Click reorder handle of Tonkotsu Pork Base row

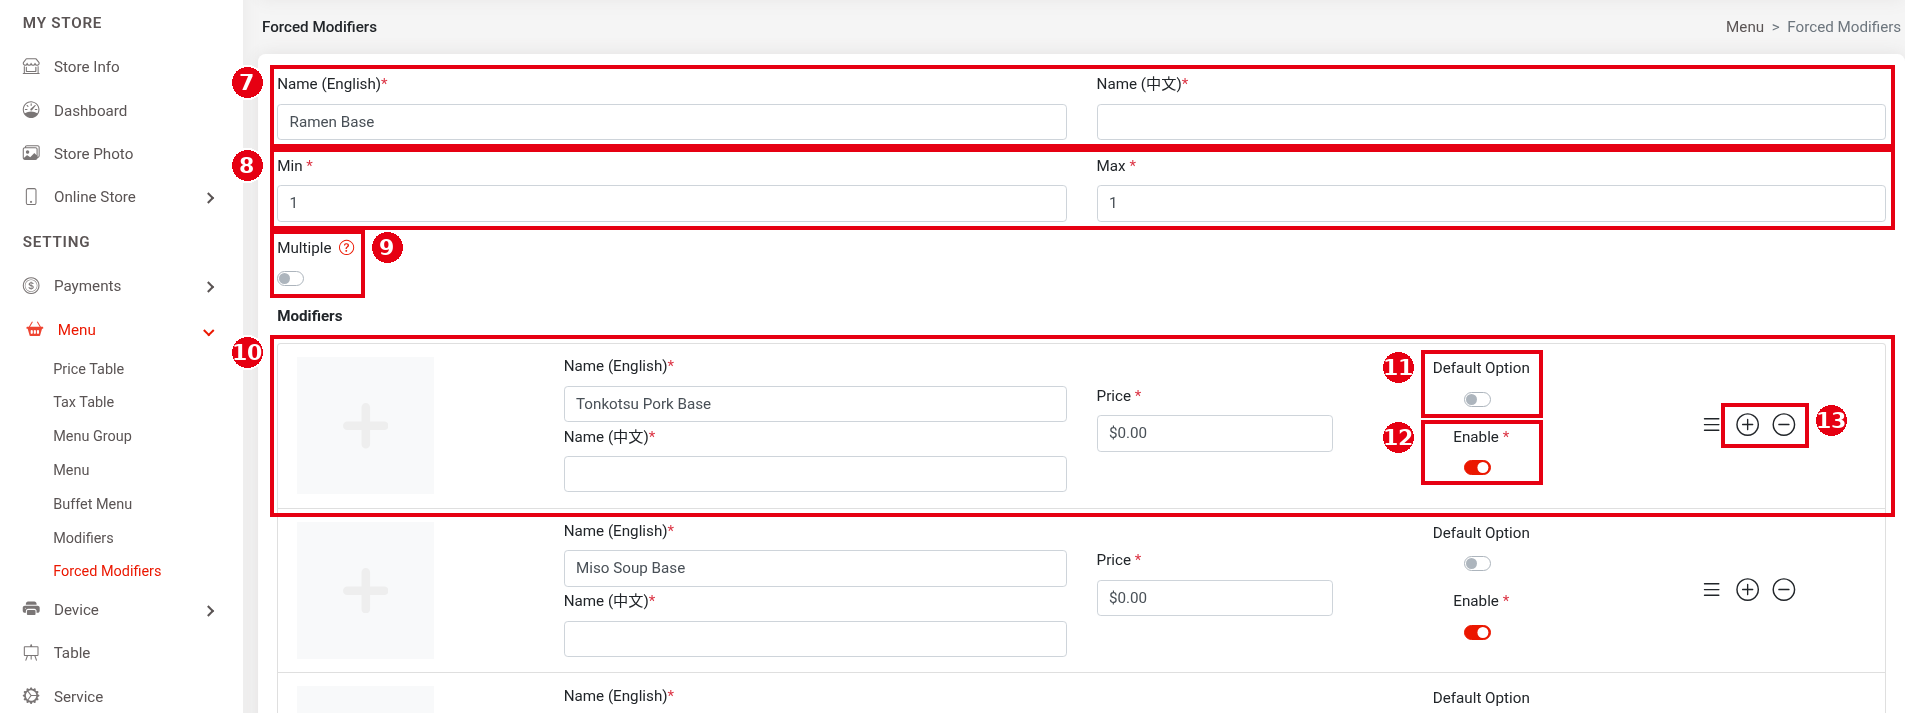[x=1712, y=425]
